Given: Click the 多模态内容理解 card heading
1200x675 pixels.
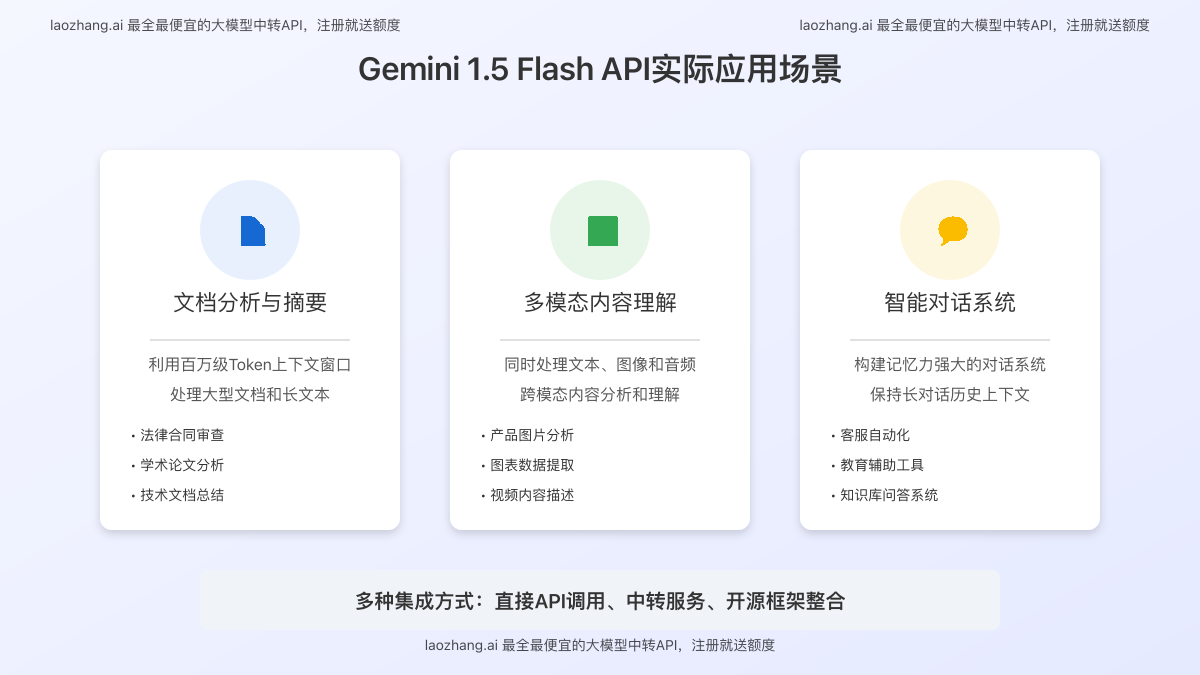Looking at the screenshot, I should click(600, 303).
